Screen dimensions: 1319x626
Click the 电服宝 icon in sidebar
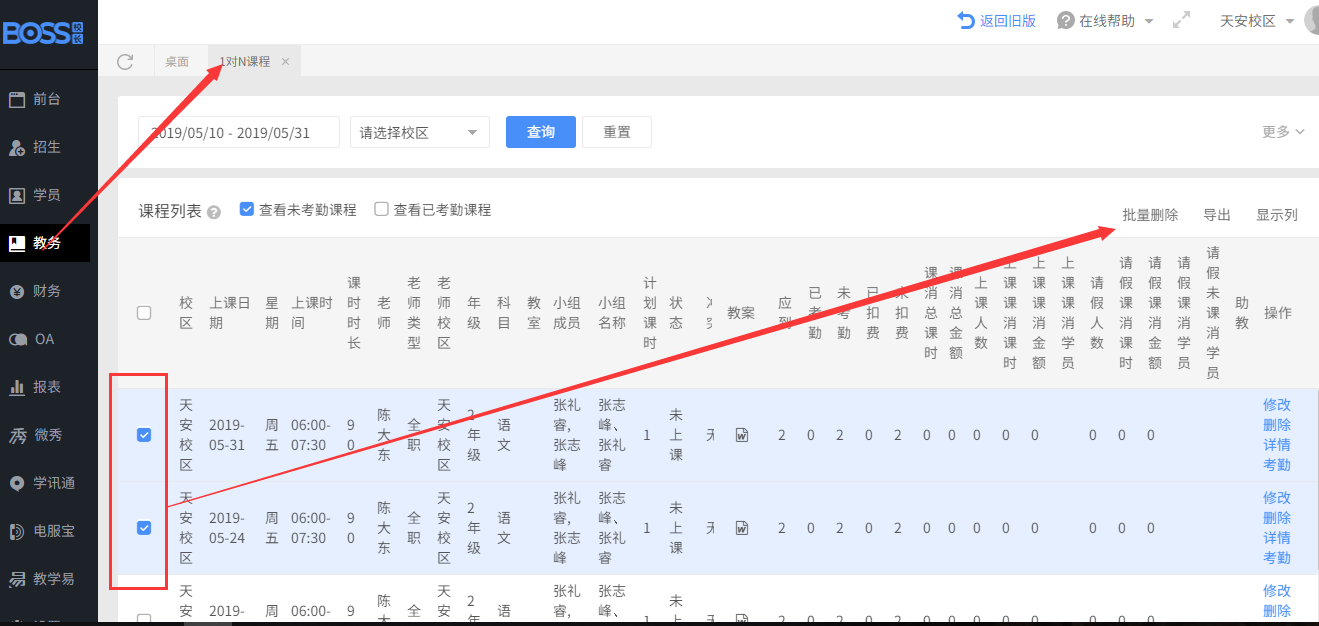pos(17,531)
